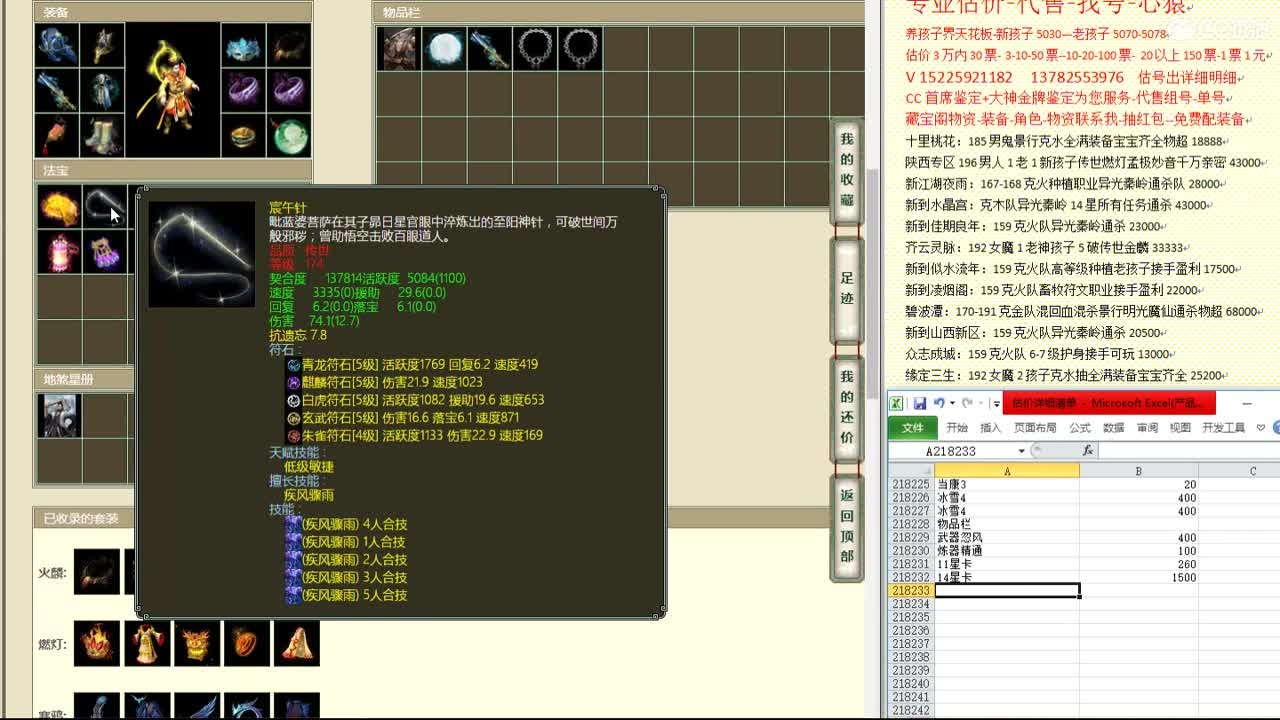The image size is (1280, 720).
Task: Select the flame shield icon in 燃灯 set
Action: coord(247,643)
